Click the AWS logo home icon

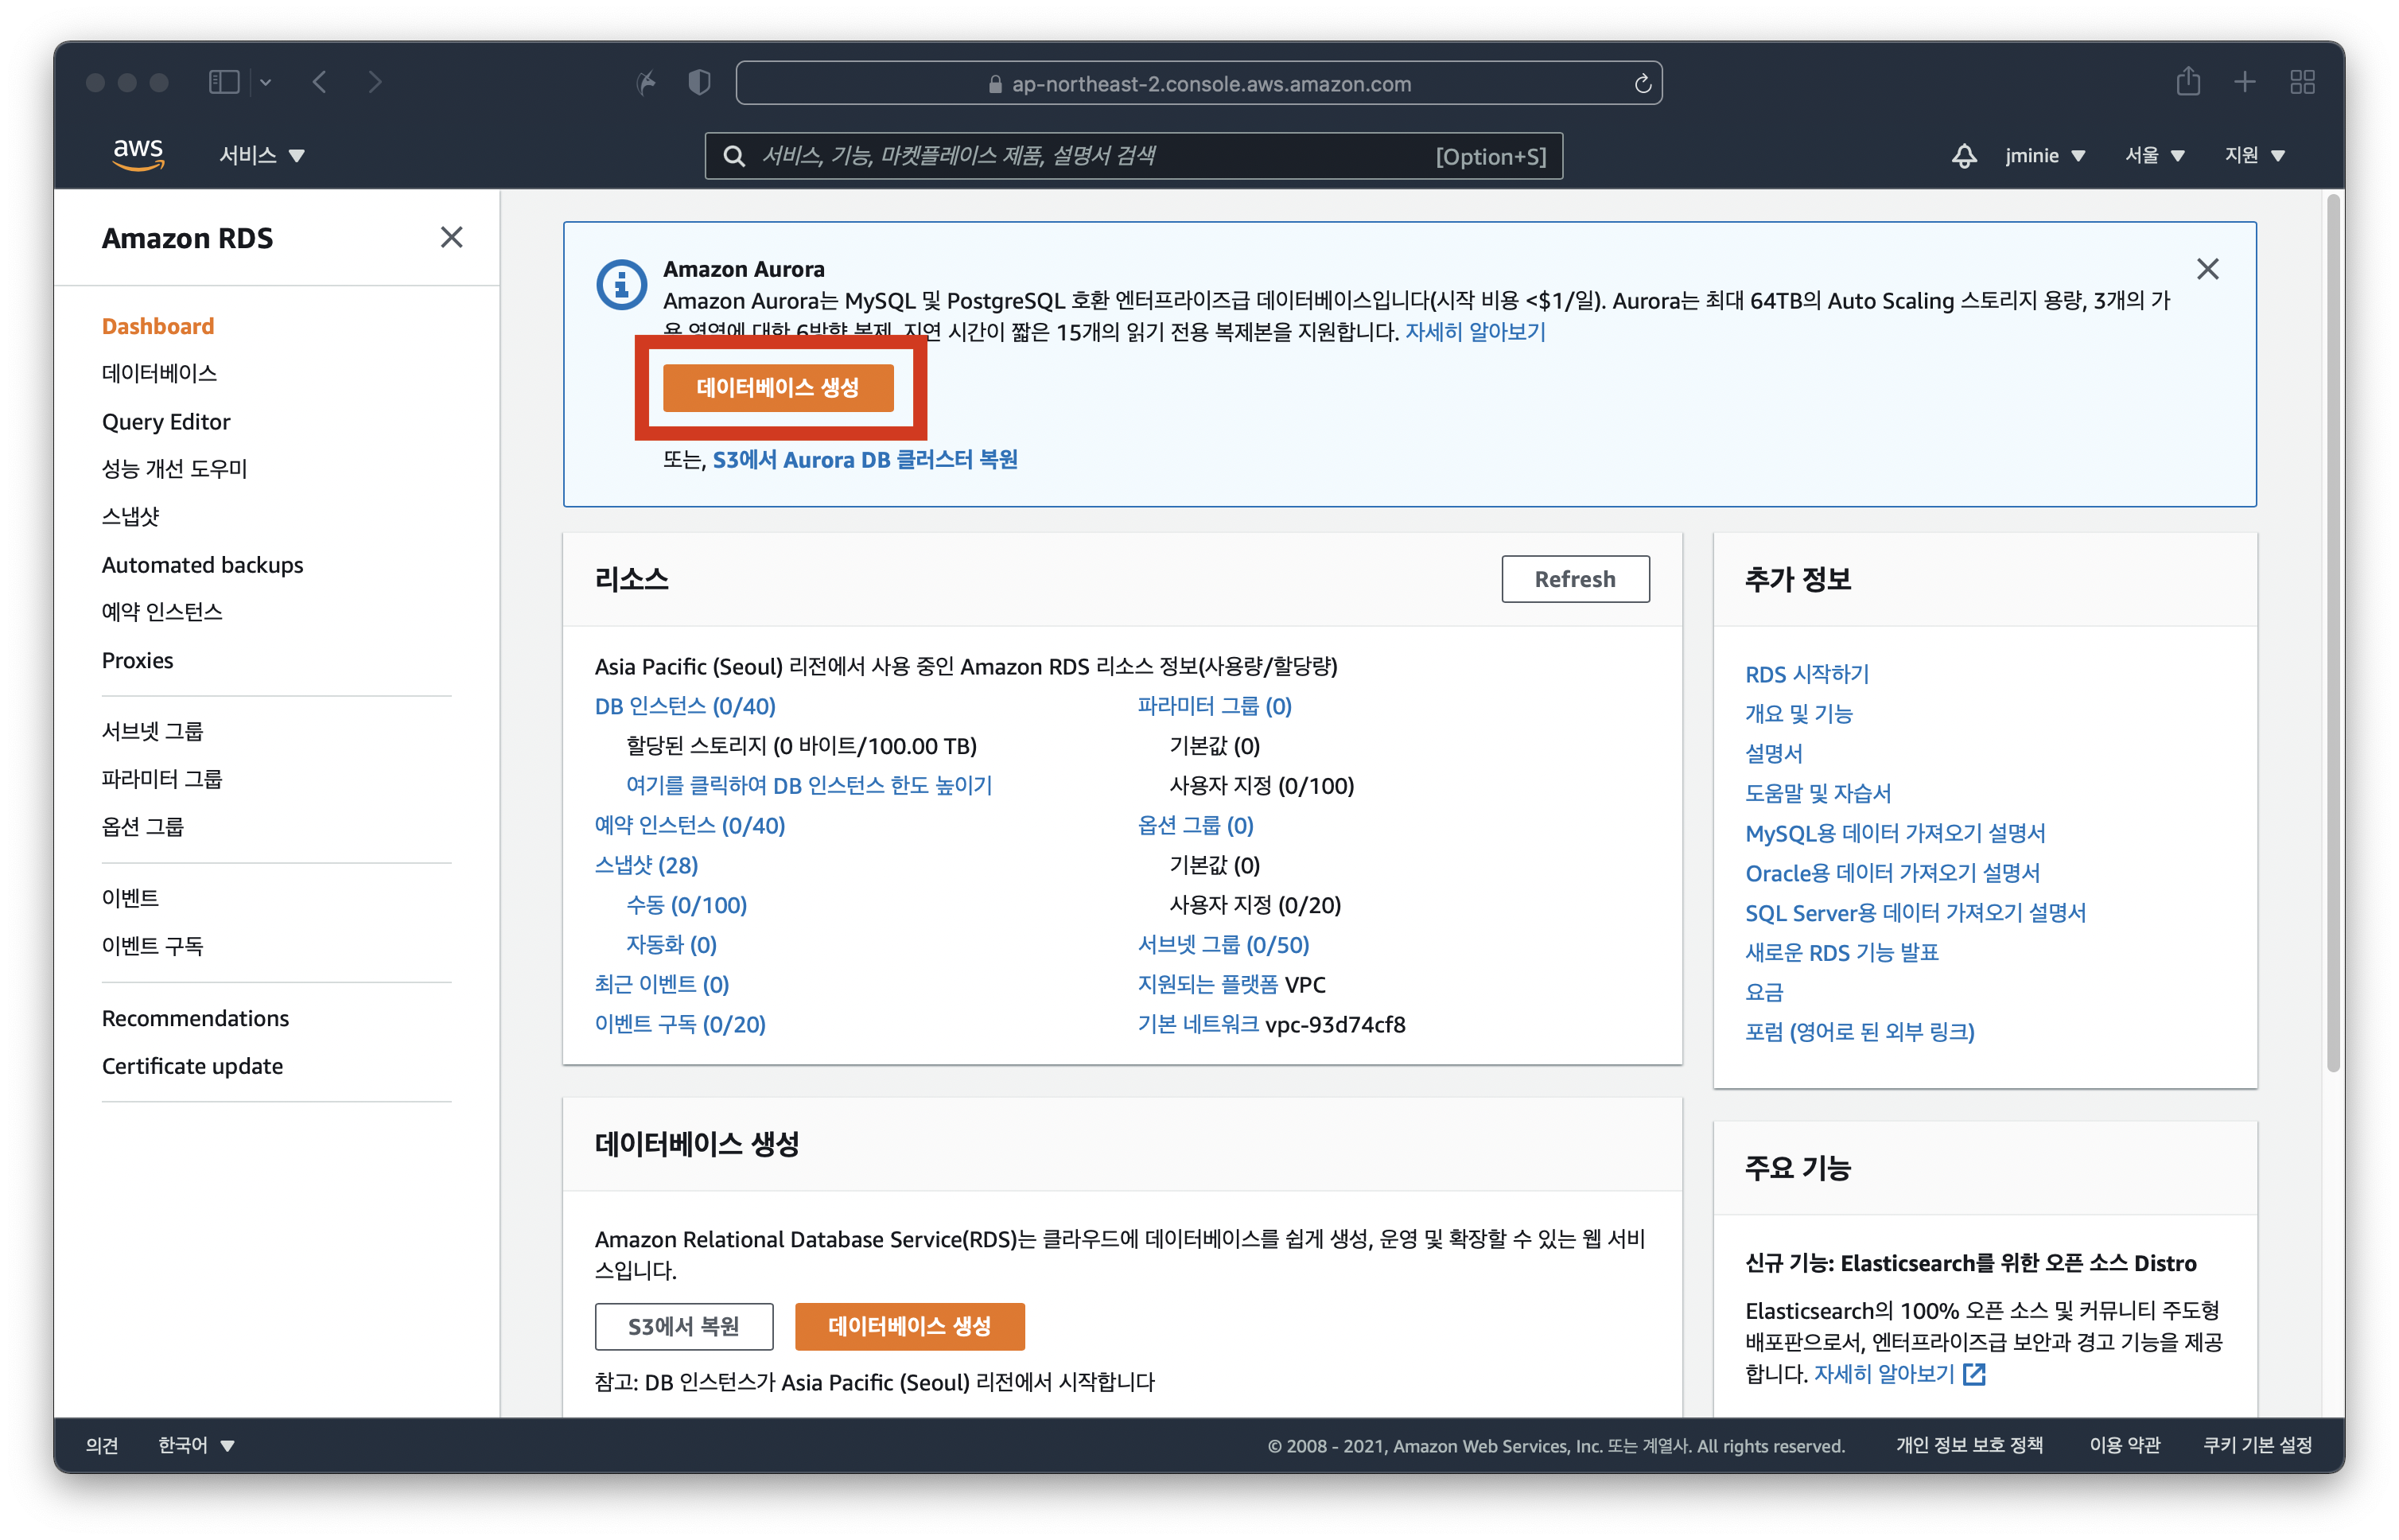(138, 155)
